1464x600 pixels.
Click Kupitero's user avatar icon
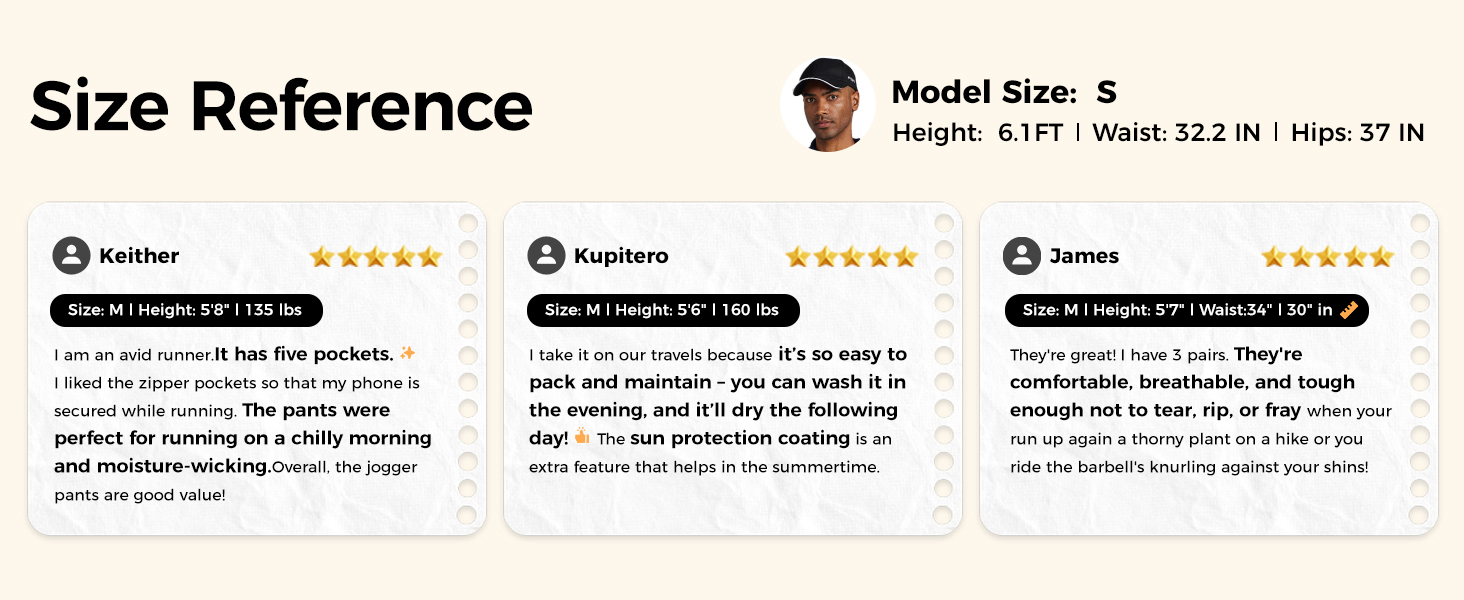[x=546, y=256]
